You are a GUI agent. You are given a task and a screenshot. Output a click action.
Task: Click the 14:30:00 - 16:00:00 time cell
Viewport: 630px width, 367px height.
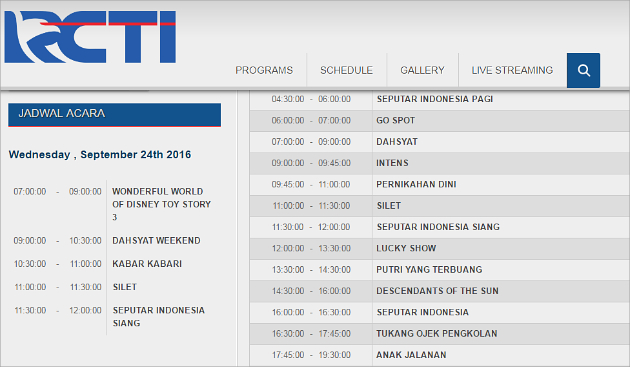pos(311,291)
